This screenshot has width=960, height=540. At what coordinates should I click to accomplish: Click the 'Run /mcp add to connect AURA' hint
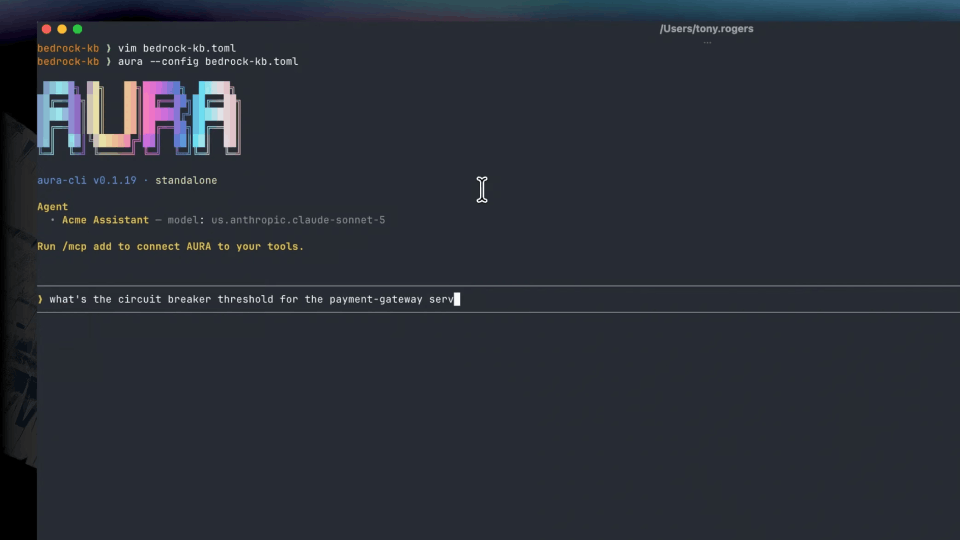coord(171,247)
